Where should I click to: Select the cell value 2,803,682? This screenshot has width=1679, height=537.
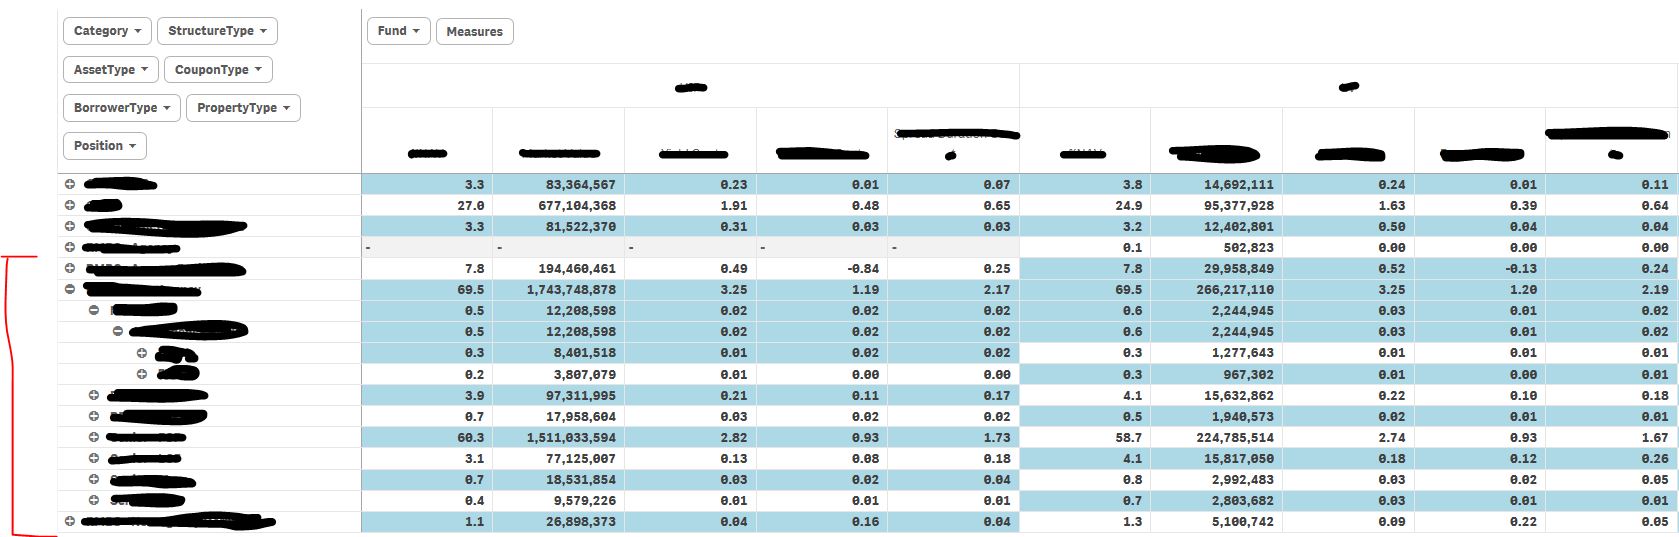[x=1216, y=501]
